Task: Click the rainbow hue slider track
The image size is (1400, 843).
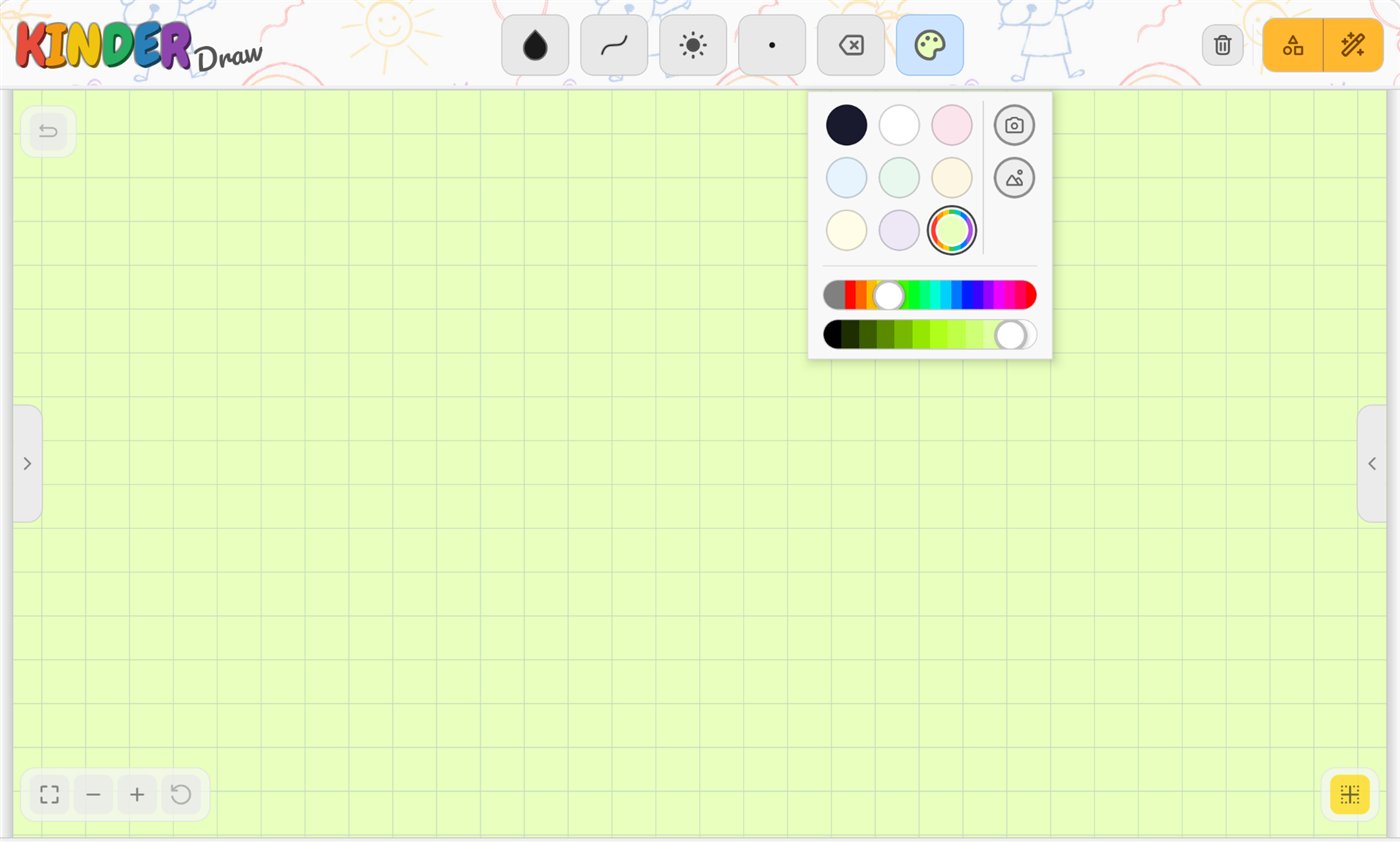Action: (x=930, y=295)
